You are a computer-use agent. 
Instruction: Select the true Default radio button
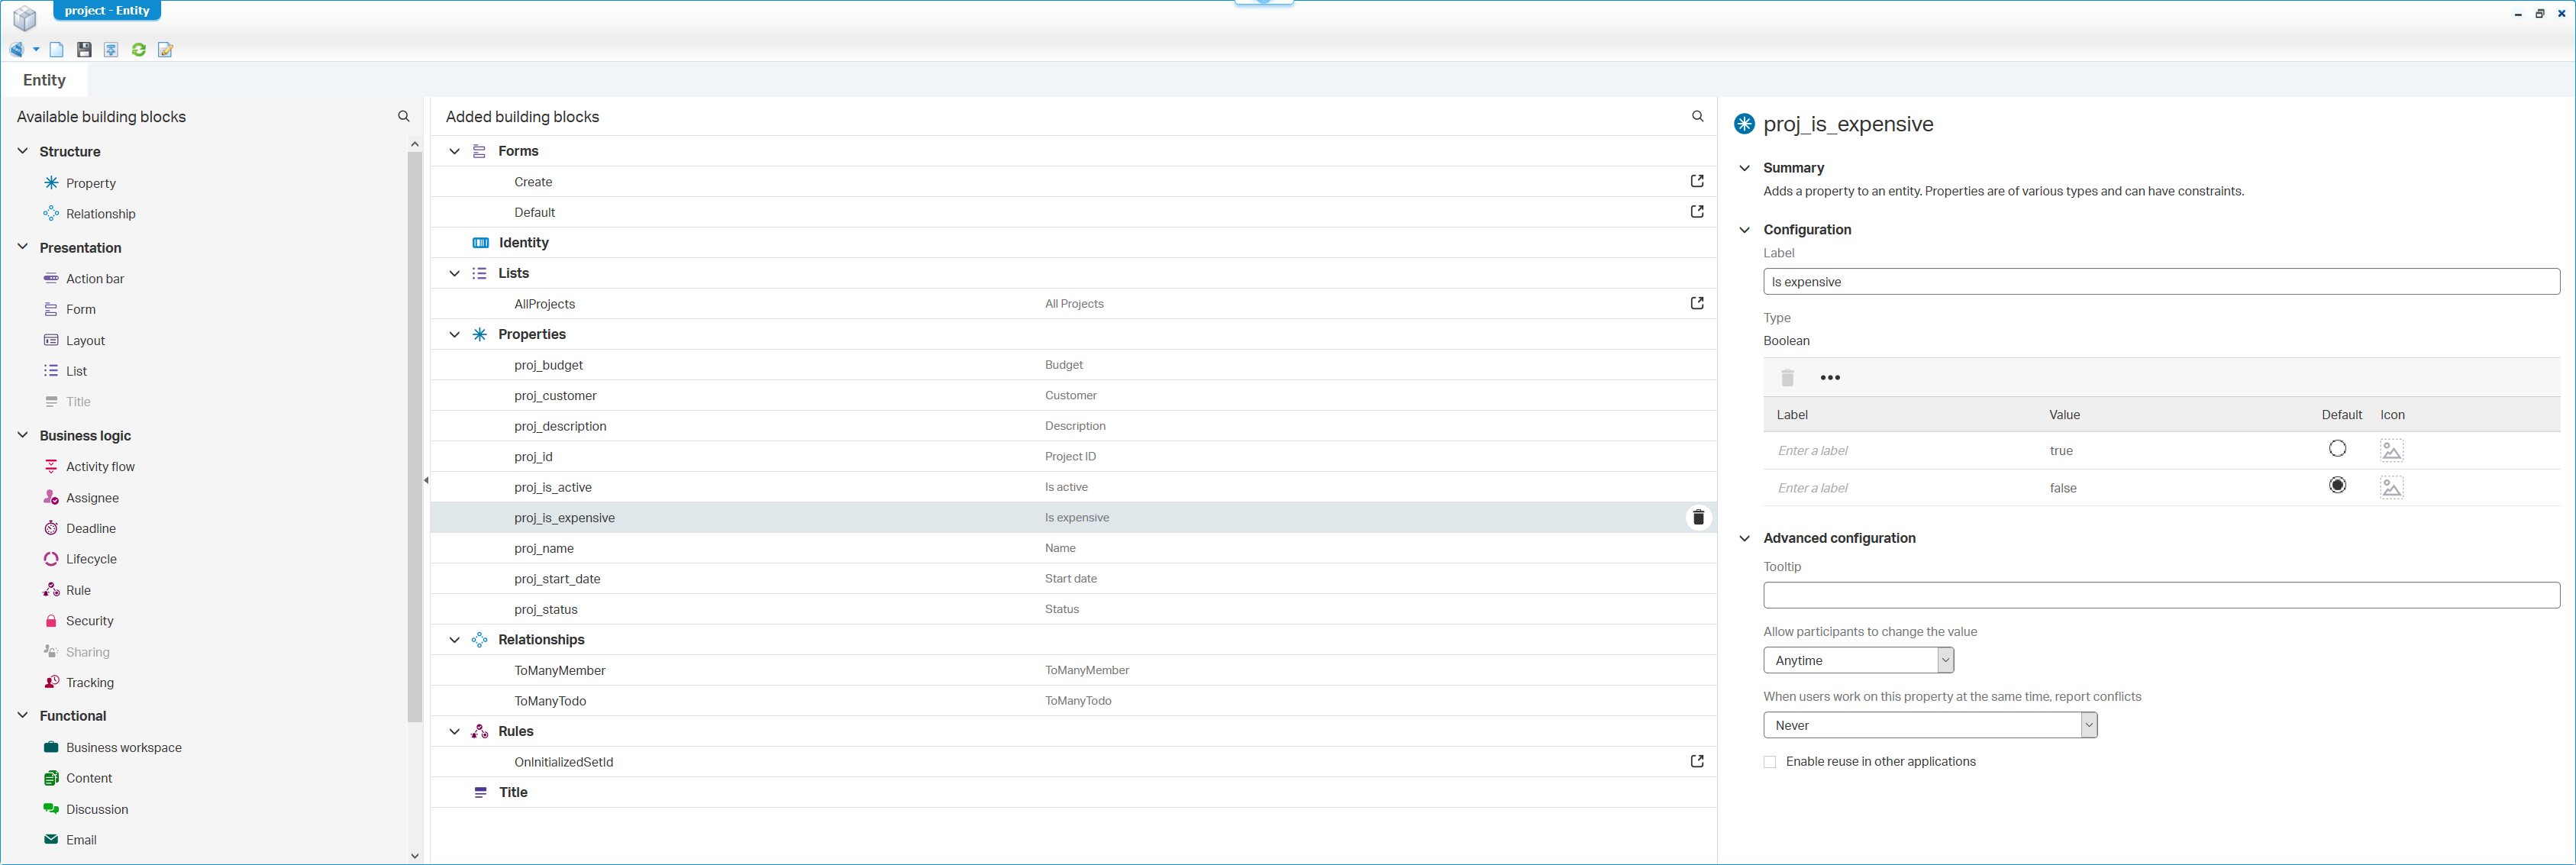point(2336,449)
